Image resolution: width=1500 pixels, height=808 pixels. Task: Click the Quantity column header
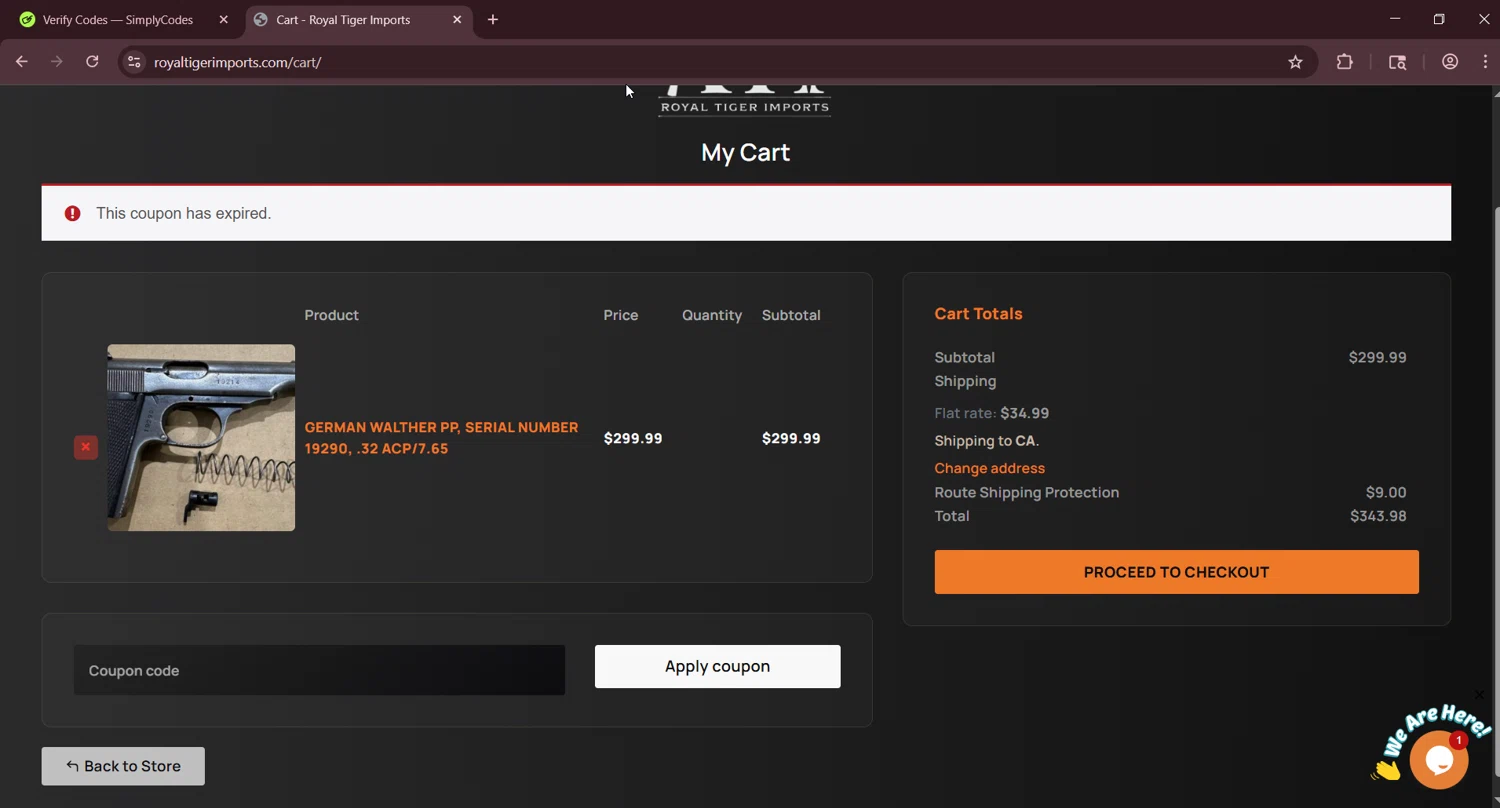click(712, 315)
